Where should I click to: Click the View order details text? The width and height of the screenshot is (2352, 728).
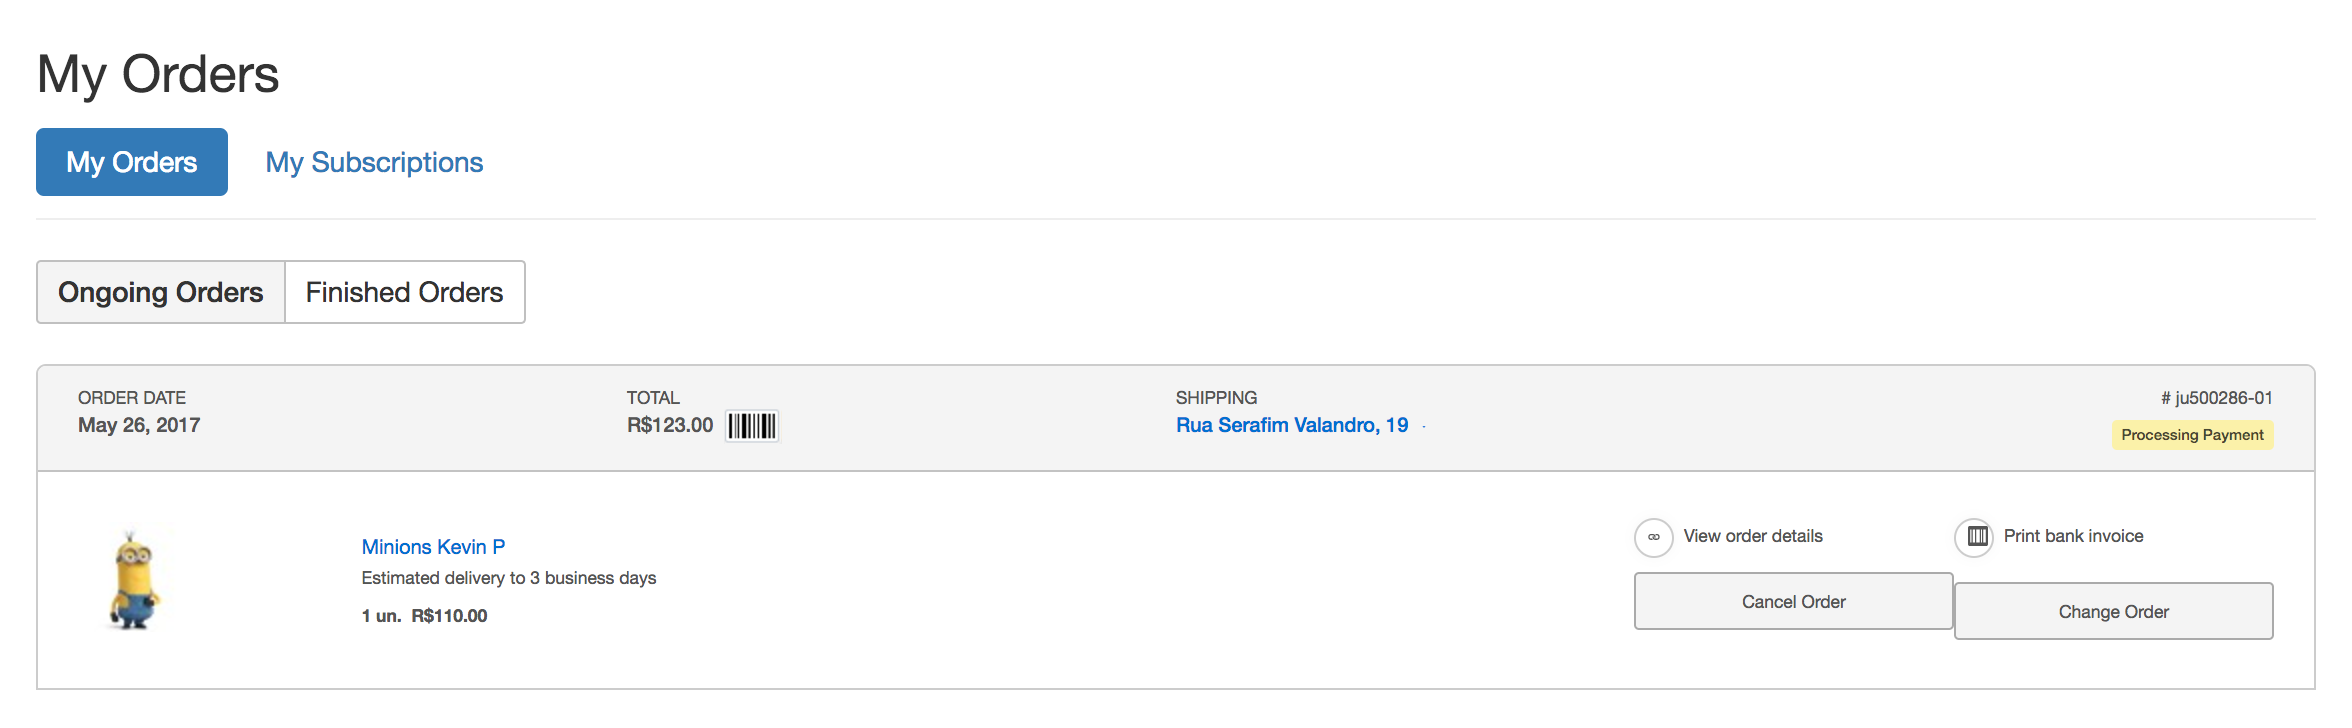(1752, 536)
